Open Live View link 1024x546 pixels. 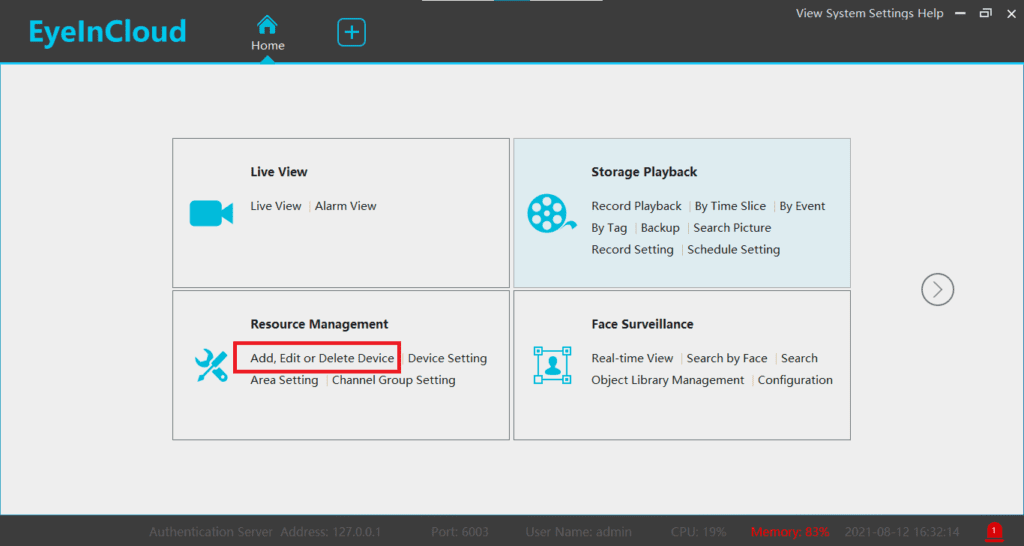pyautogui.click(x=276, y=206)
